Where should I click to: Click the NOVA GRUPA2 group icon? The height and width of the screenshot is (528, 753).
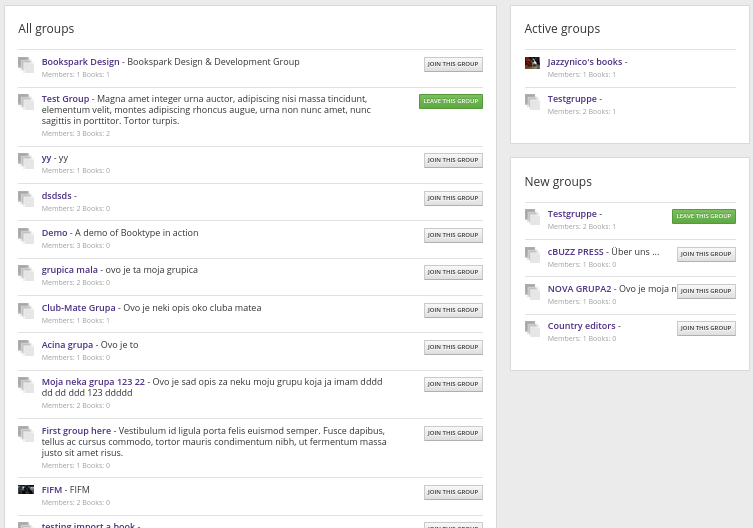[533, 292]
